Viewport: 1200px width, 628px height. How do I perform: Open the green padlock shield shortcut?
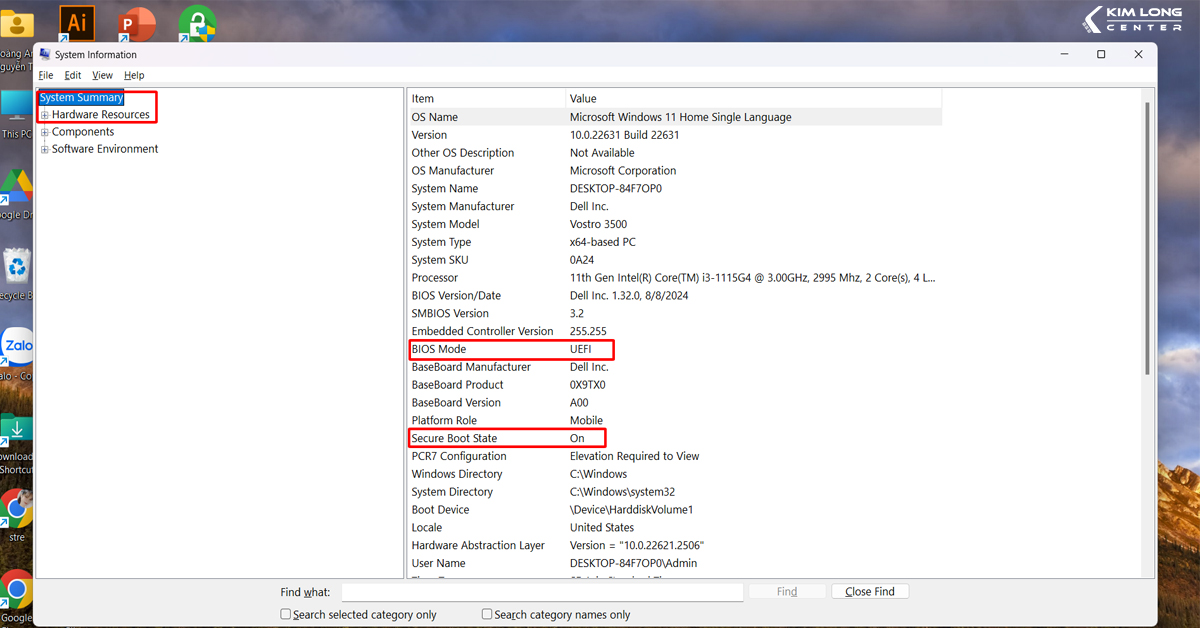pos(197,22)
